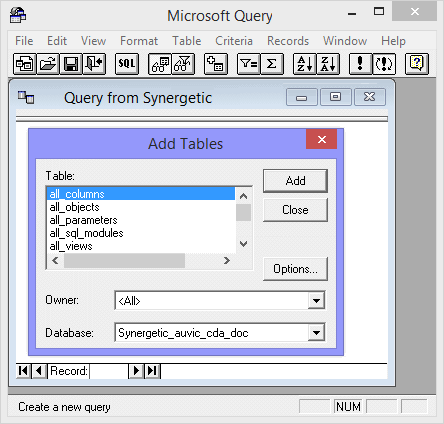Toggle the Auto Query icon
This screenshot has width=444, height=424.
pyautogui.click(x=384, y=64)
